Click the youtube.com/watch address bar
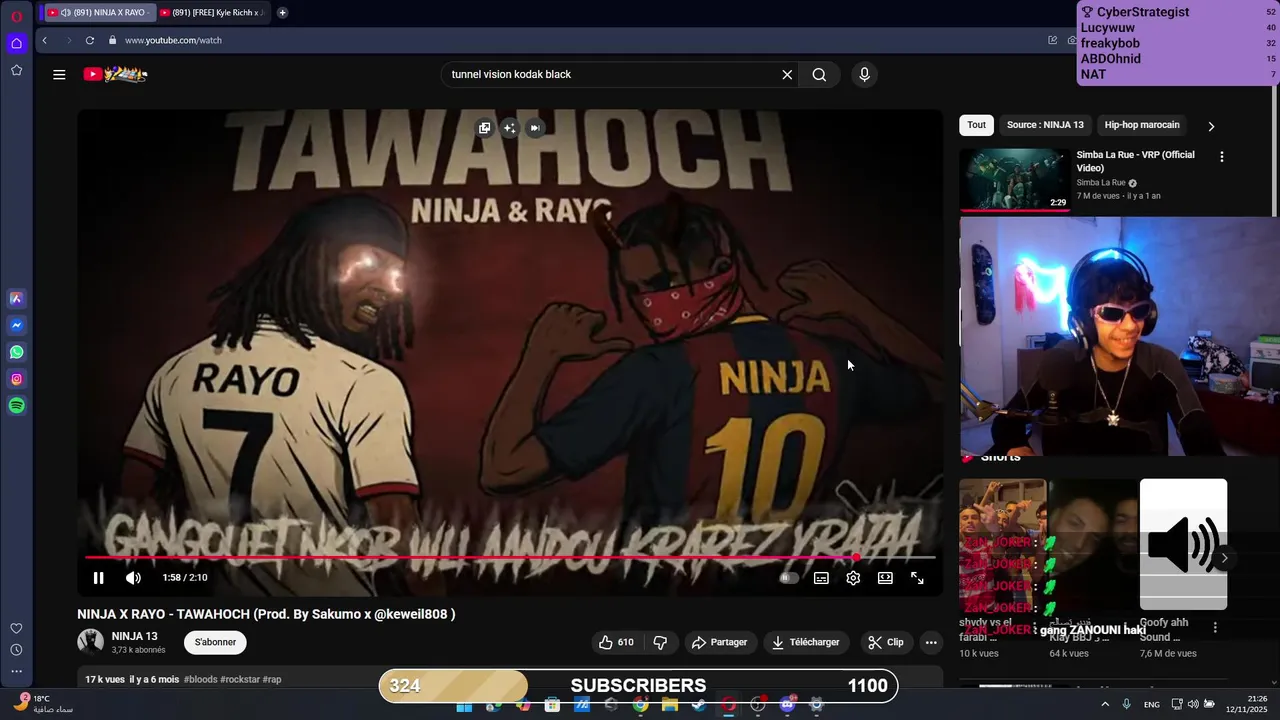The image size is (1280, 720). [173, 40]
